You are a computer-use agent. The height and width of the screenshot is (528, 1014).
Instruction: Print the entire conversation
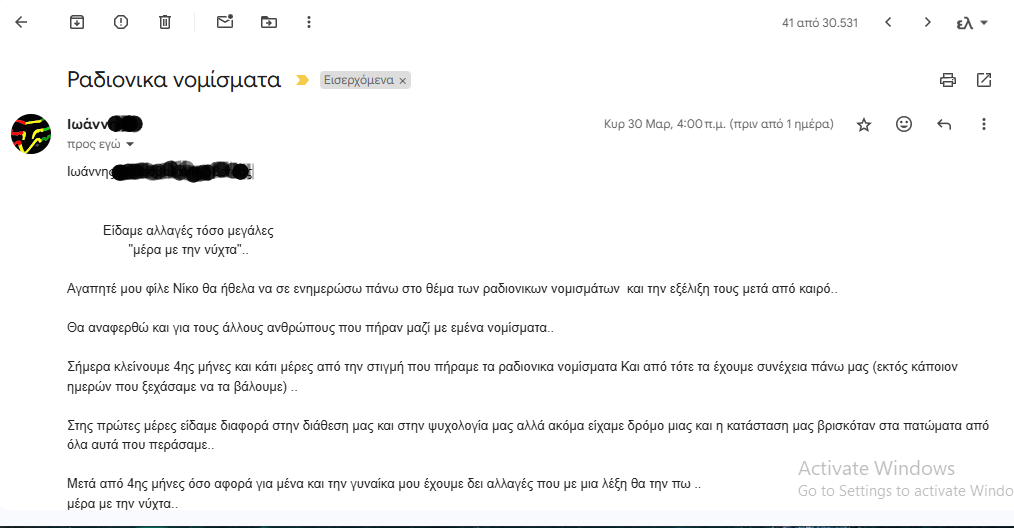pyautogui.click(x=948, y=80)
